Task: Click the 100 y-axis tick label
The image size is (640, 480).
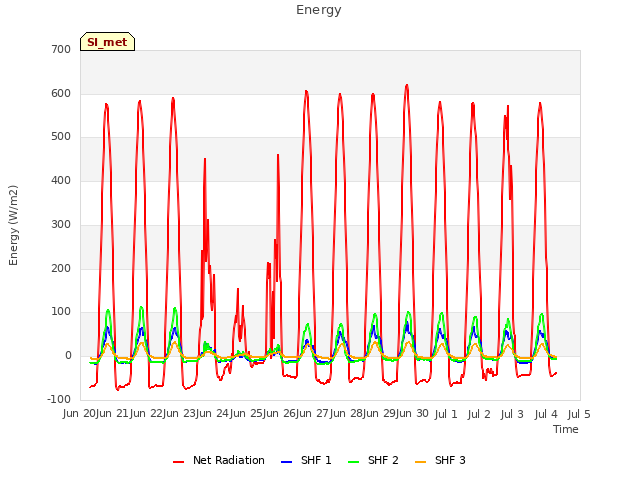Action: click(61, 312)
